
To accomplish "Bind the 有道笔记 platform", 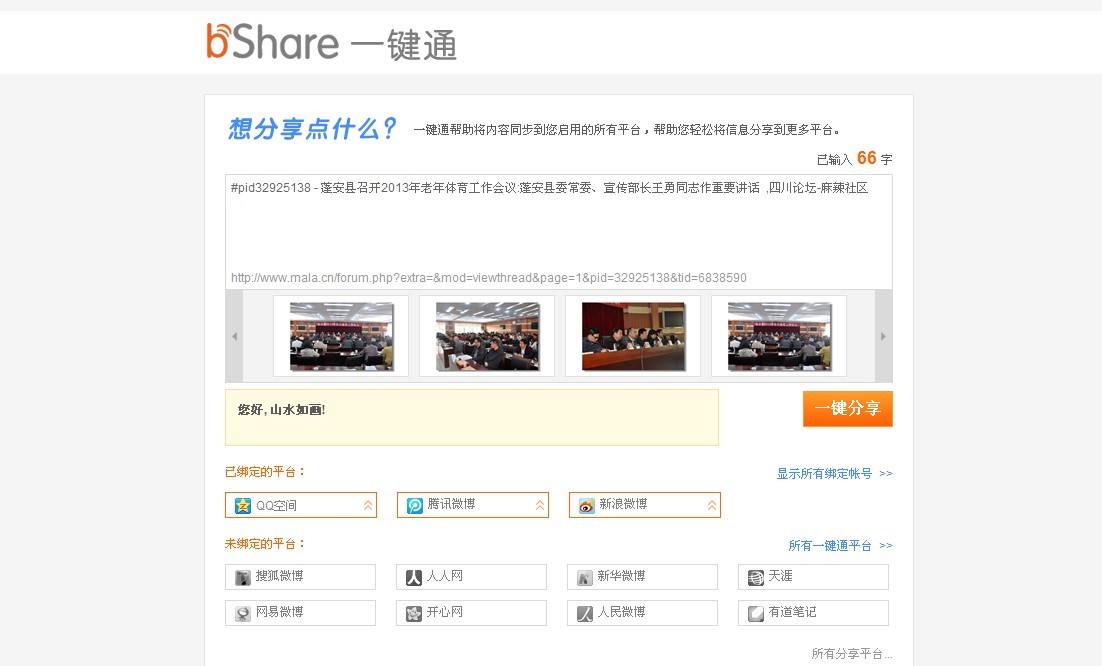I will point(813,613).
